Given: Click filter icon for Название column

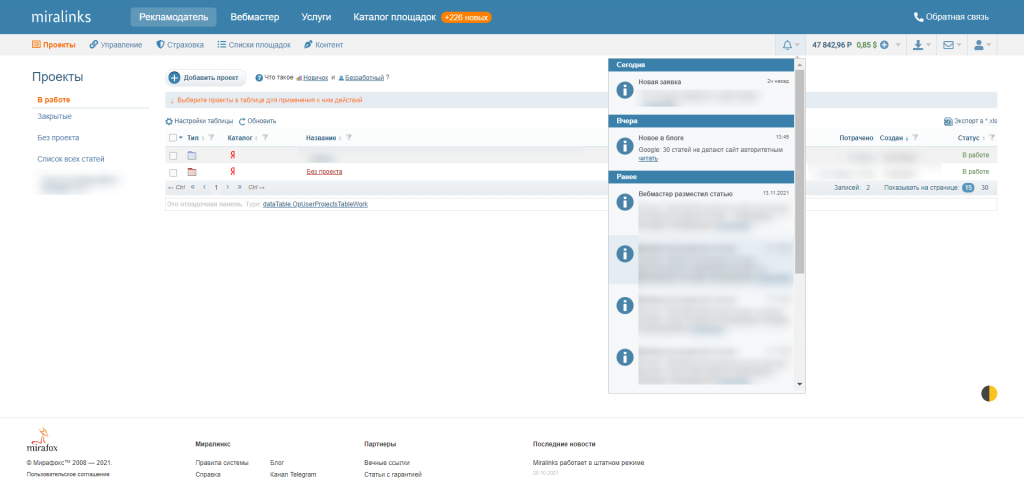Looking at the screenshot, I should coord(349,138).
